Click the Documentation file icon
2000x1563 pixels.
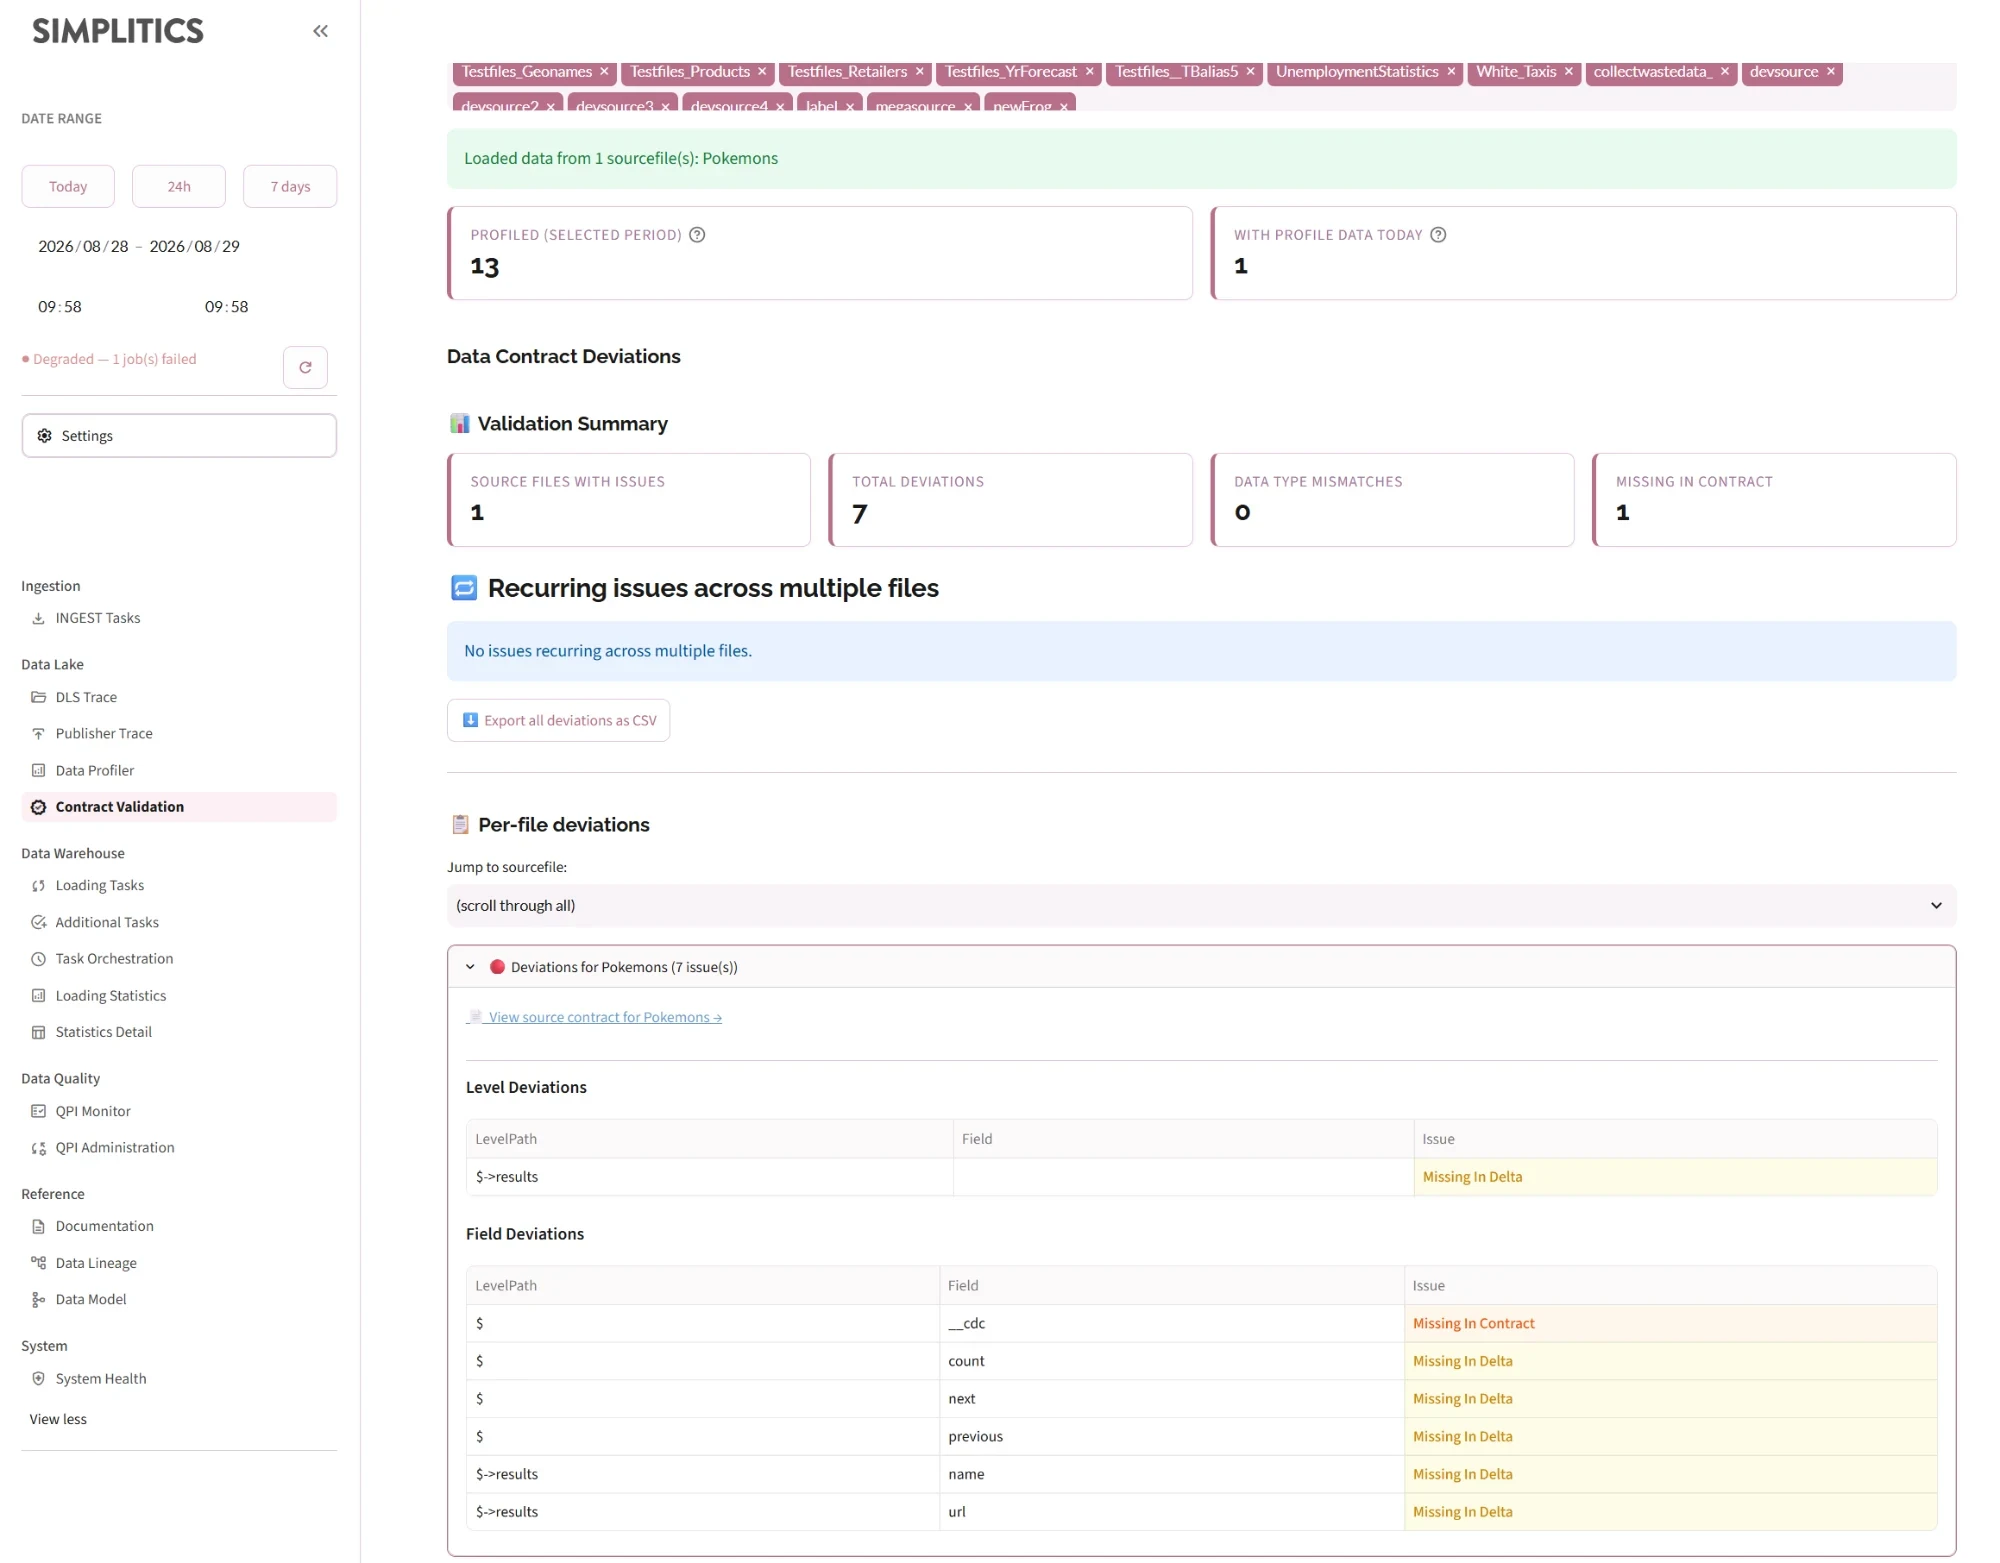tap(39, 1226)
